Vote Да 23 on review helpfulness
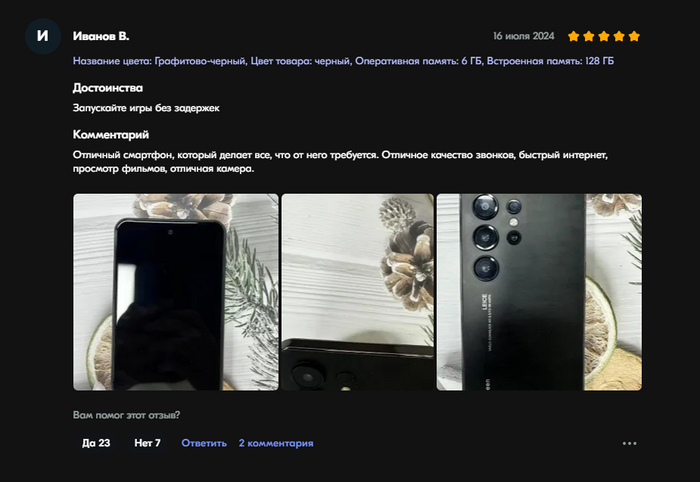 [x=96, y=443]
